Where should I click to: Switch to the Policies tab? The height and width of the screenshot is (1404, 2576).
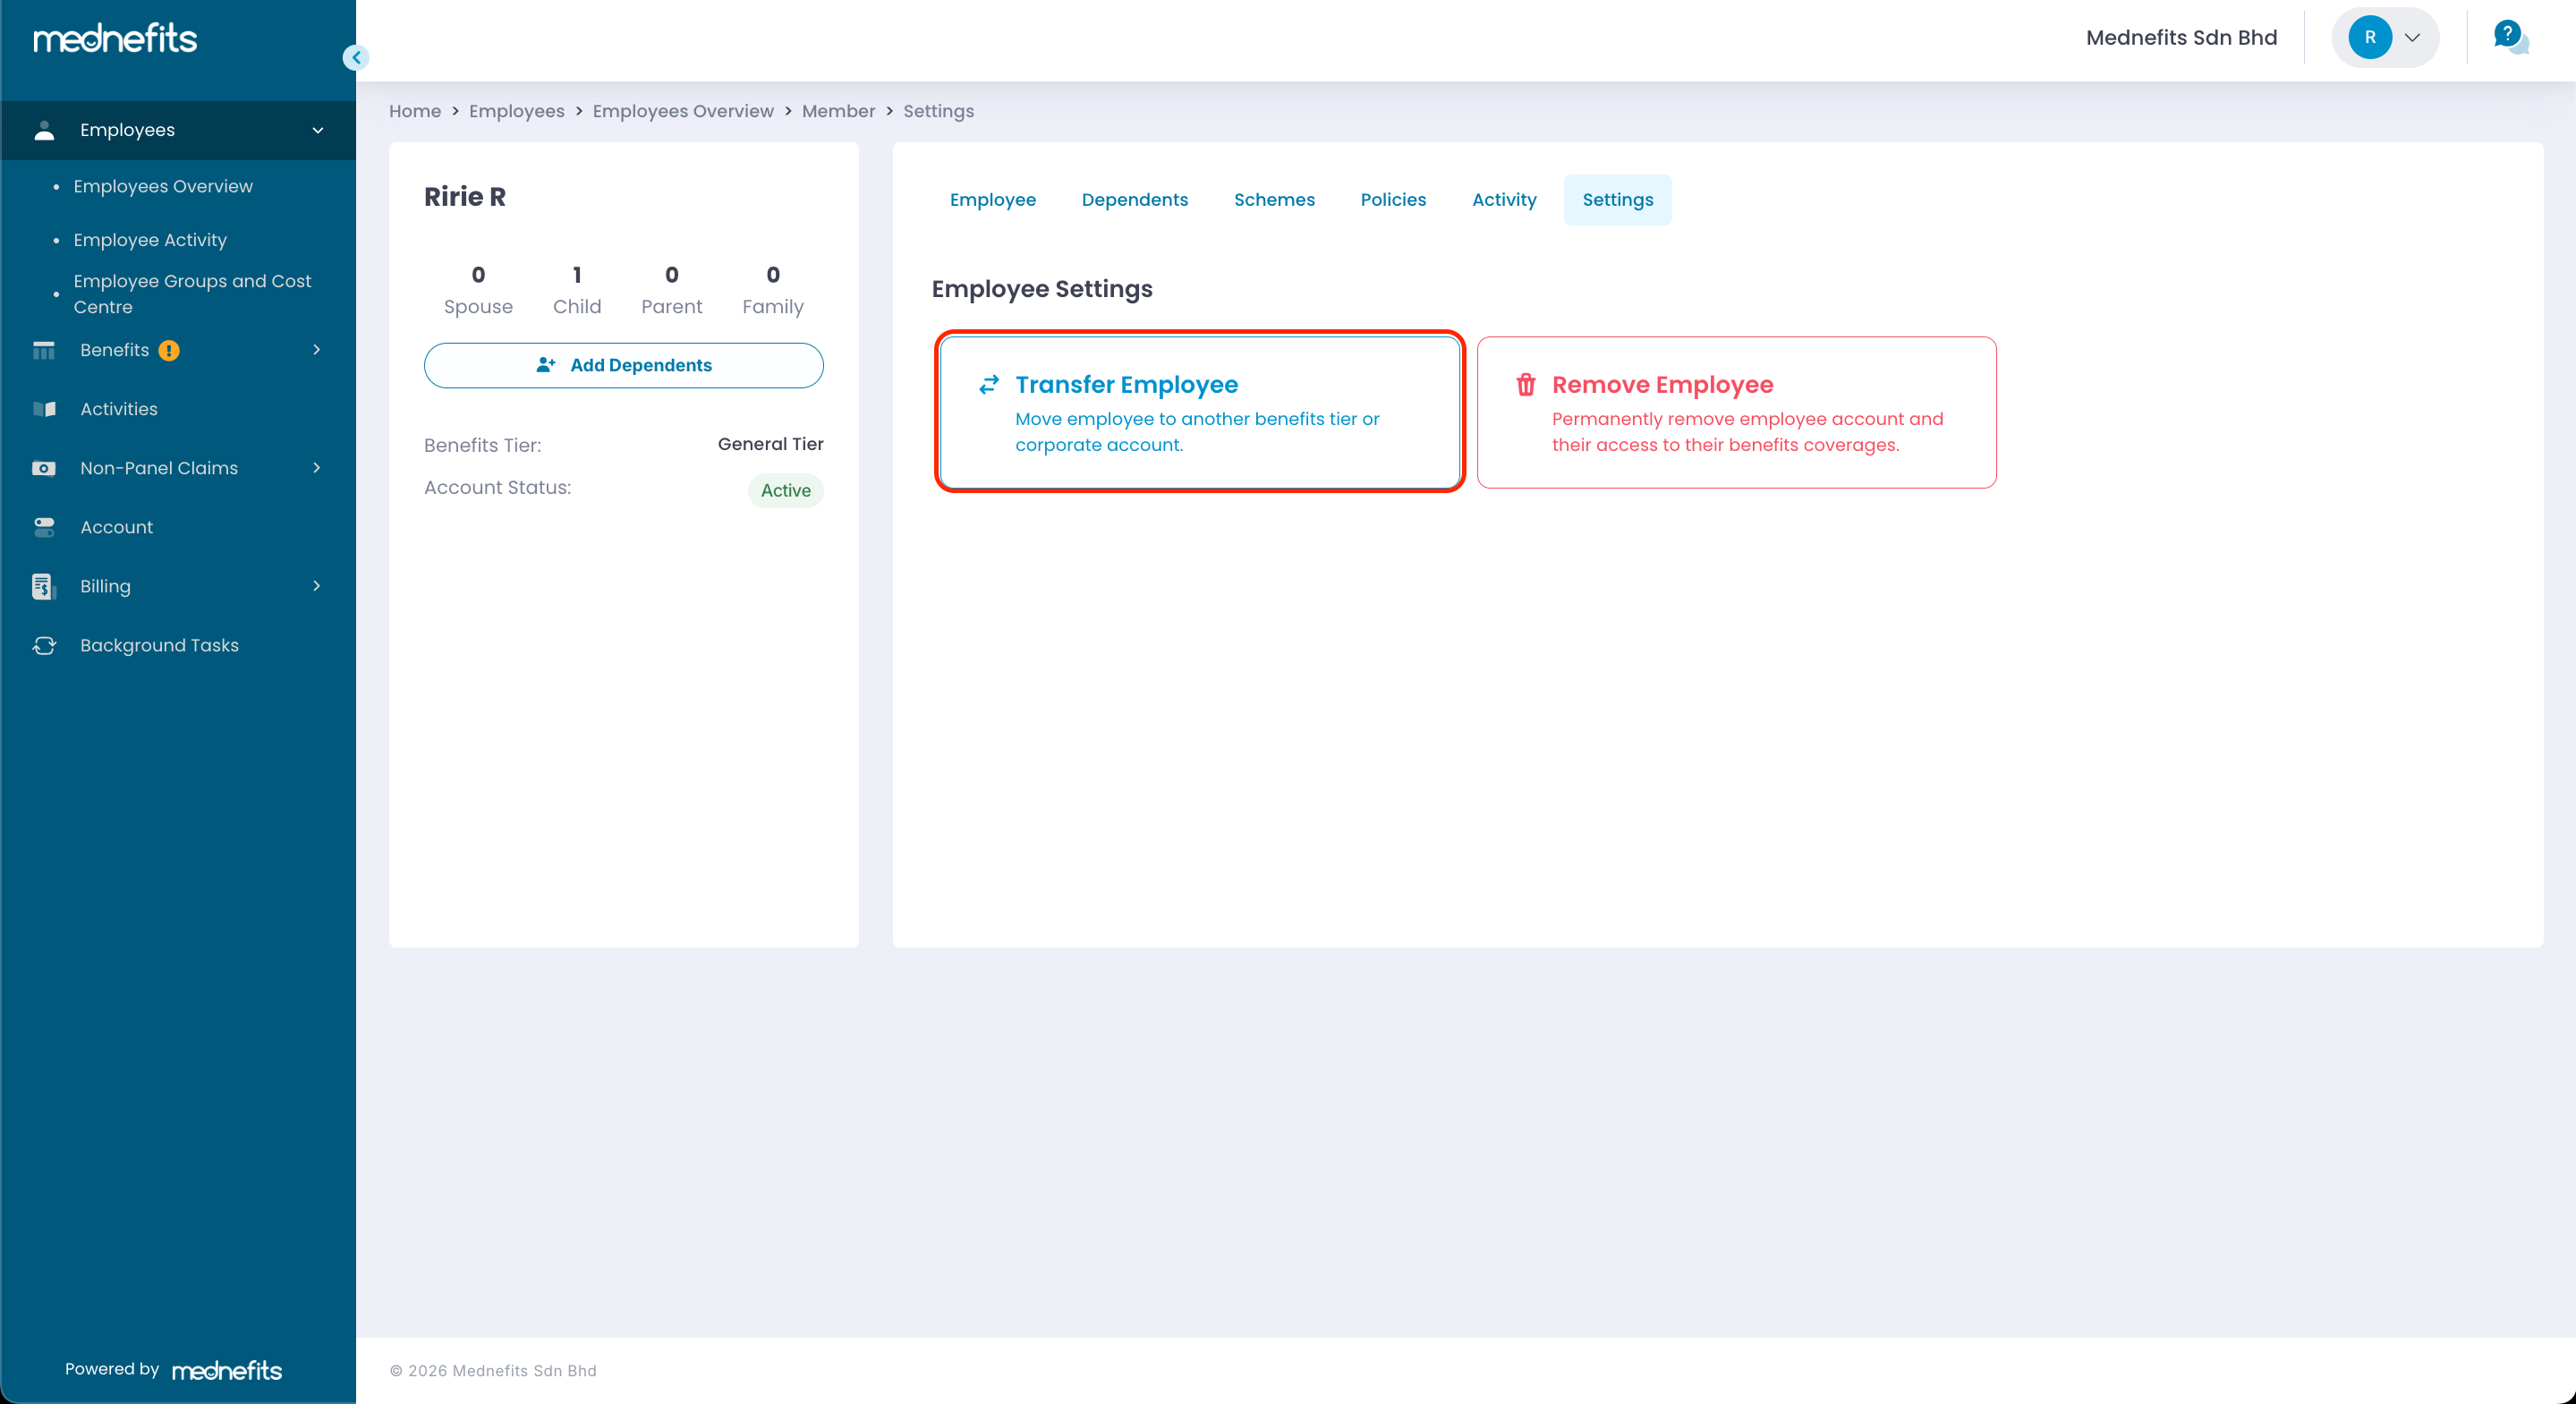coord(1392,200)
